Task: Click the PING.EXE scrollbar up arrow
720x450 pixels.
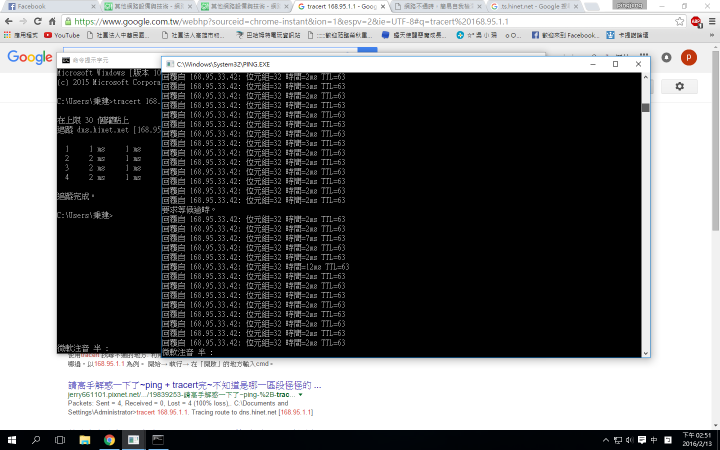Action: coord(646,77)
